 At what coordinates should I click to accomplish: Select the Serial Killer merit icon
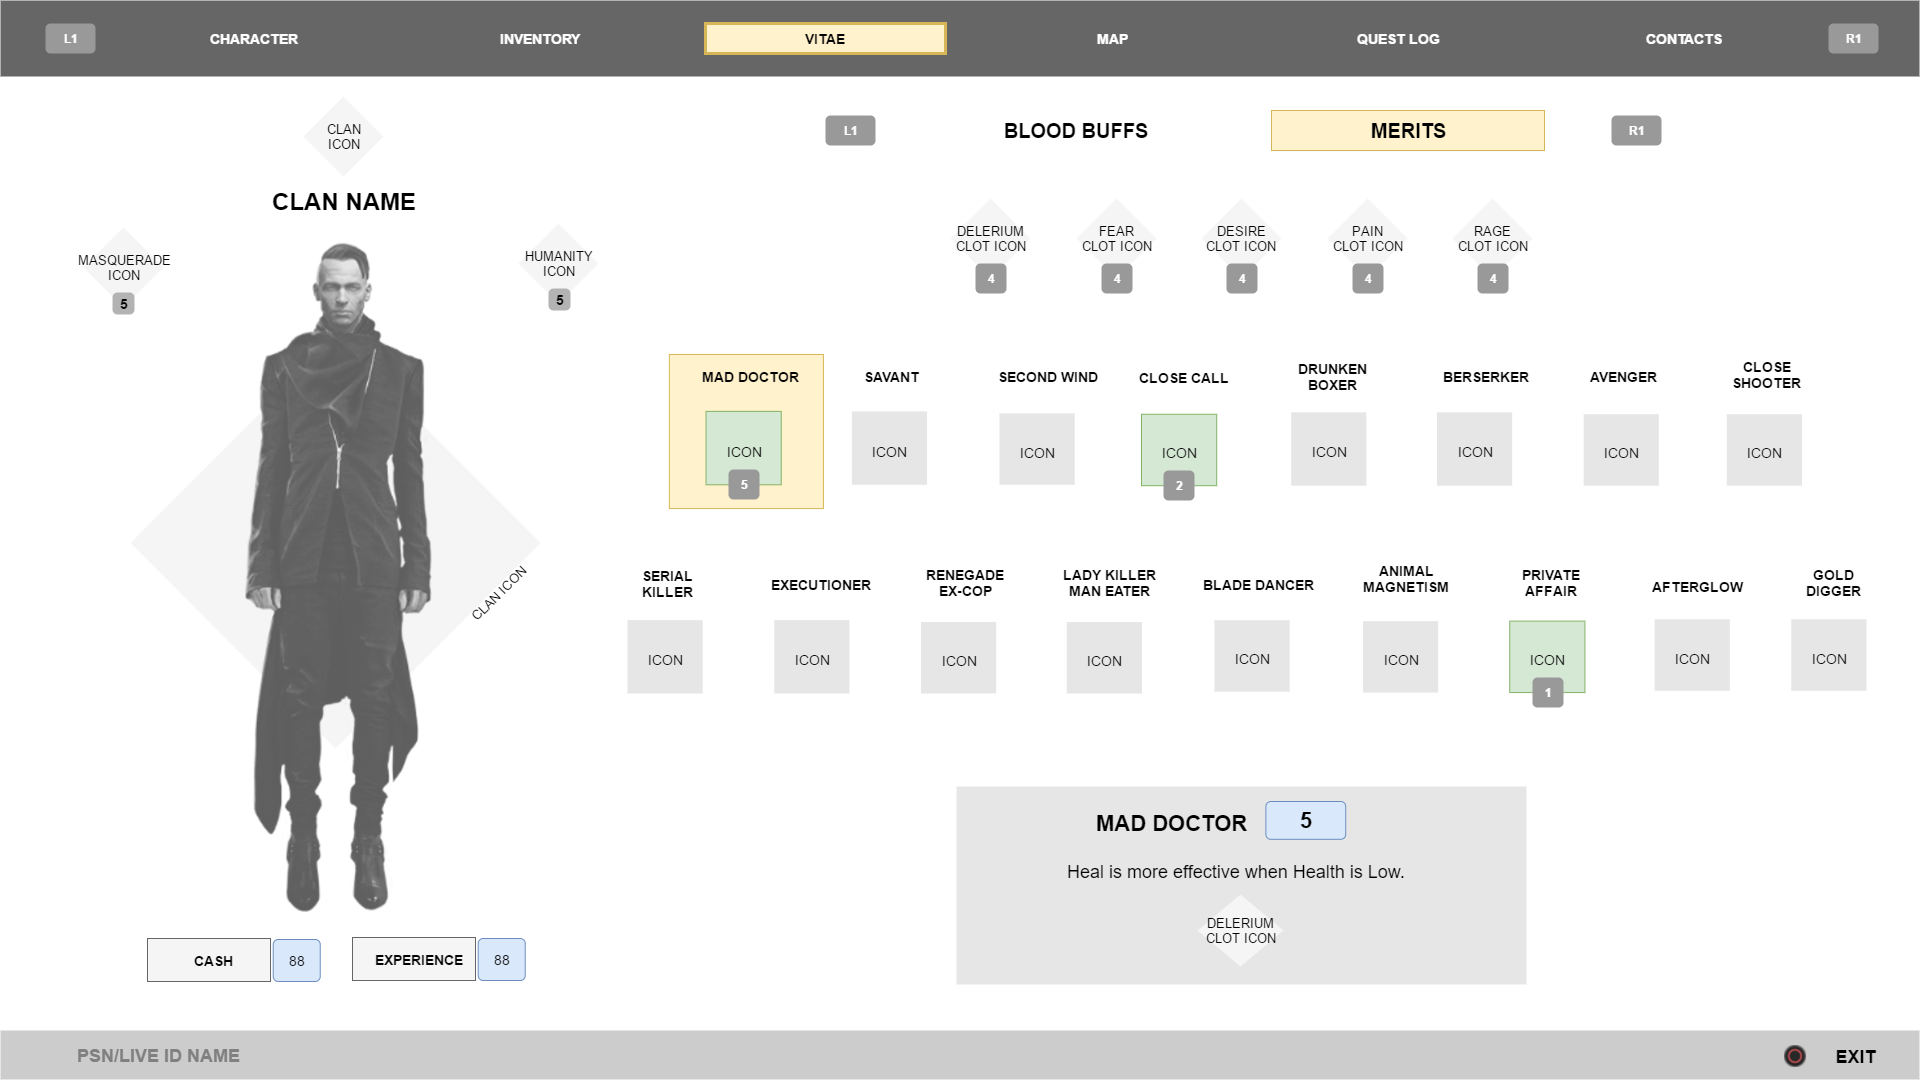pyautogui.click(x=665, y=657)
